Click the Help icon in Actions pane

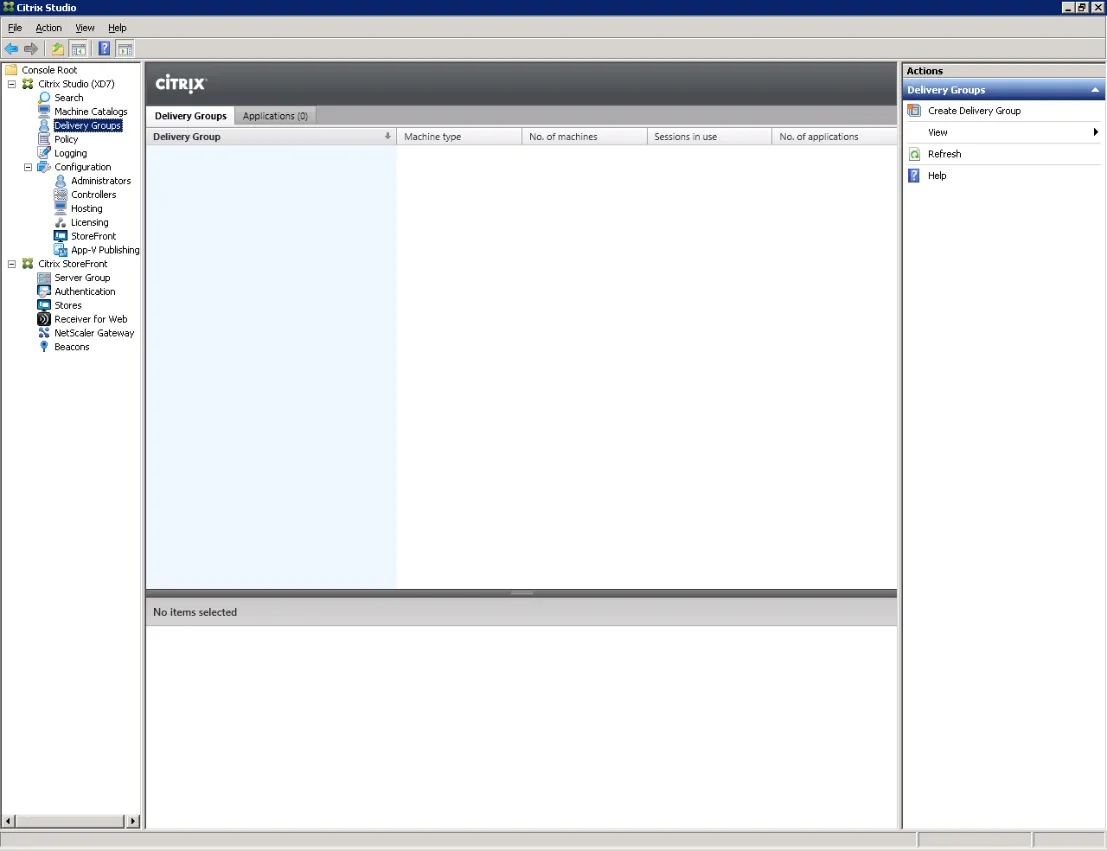914,176
